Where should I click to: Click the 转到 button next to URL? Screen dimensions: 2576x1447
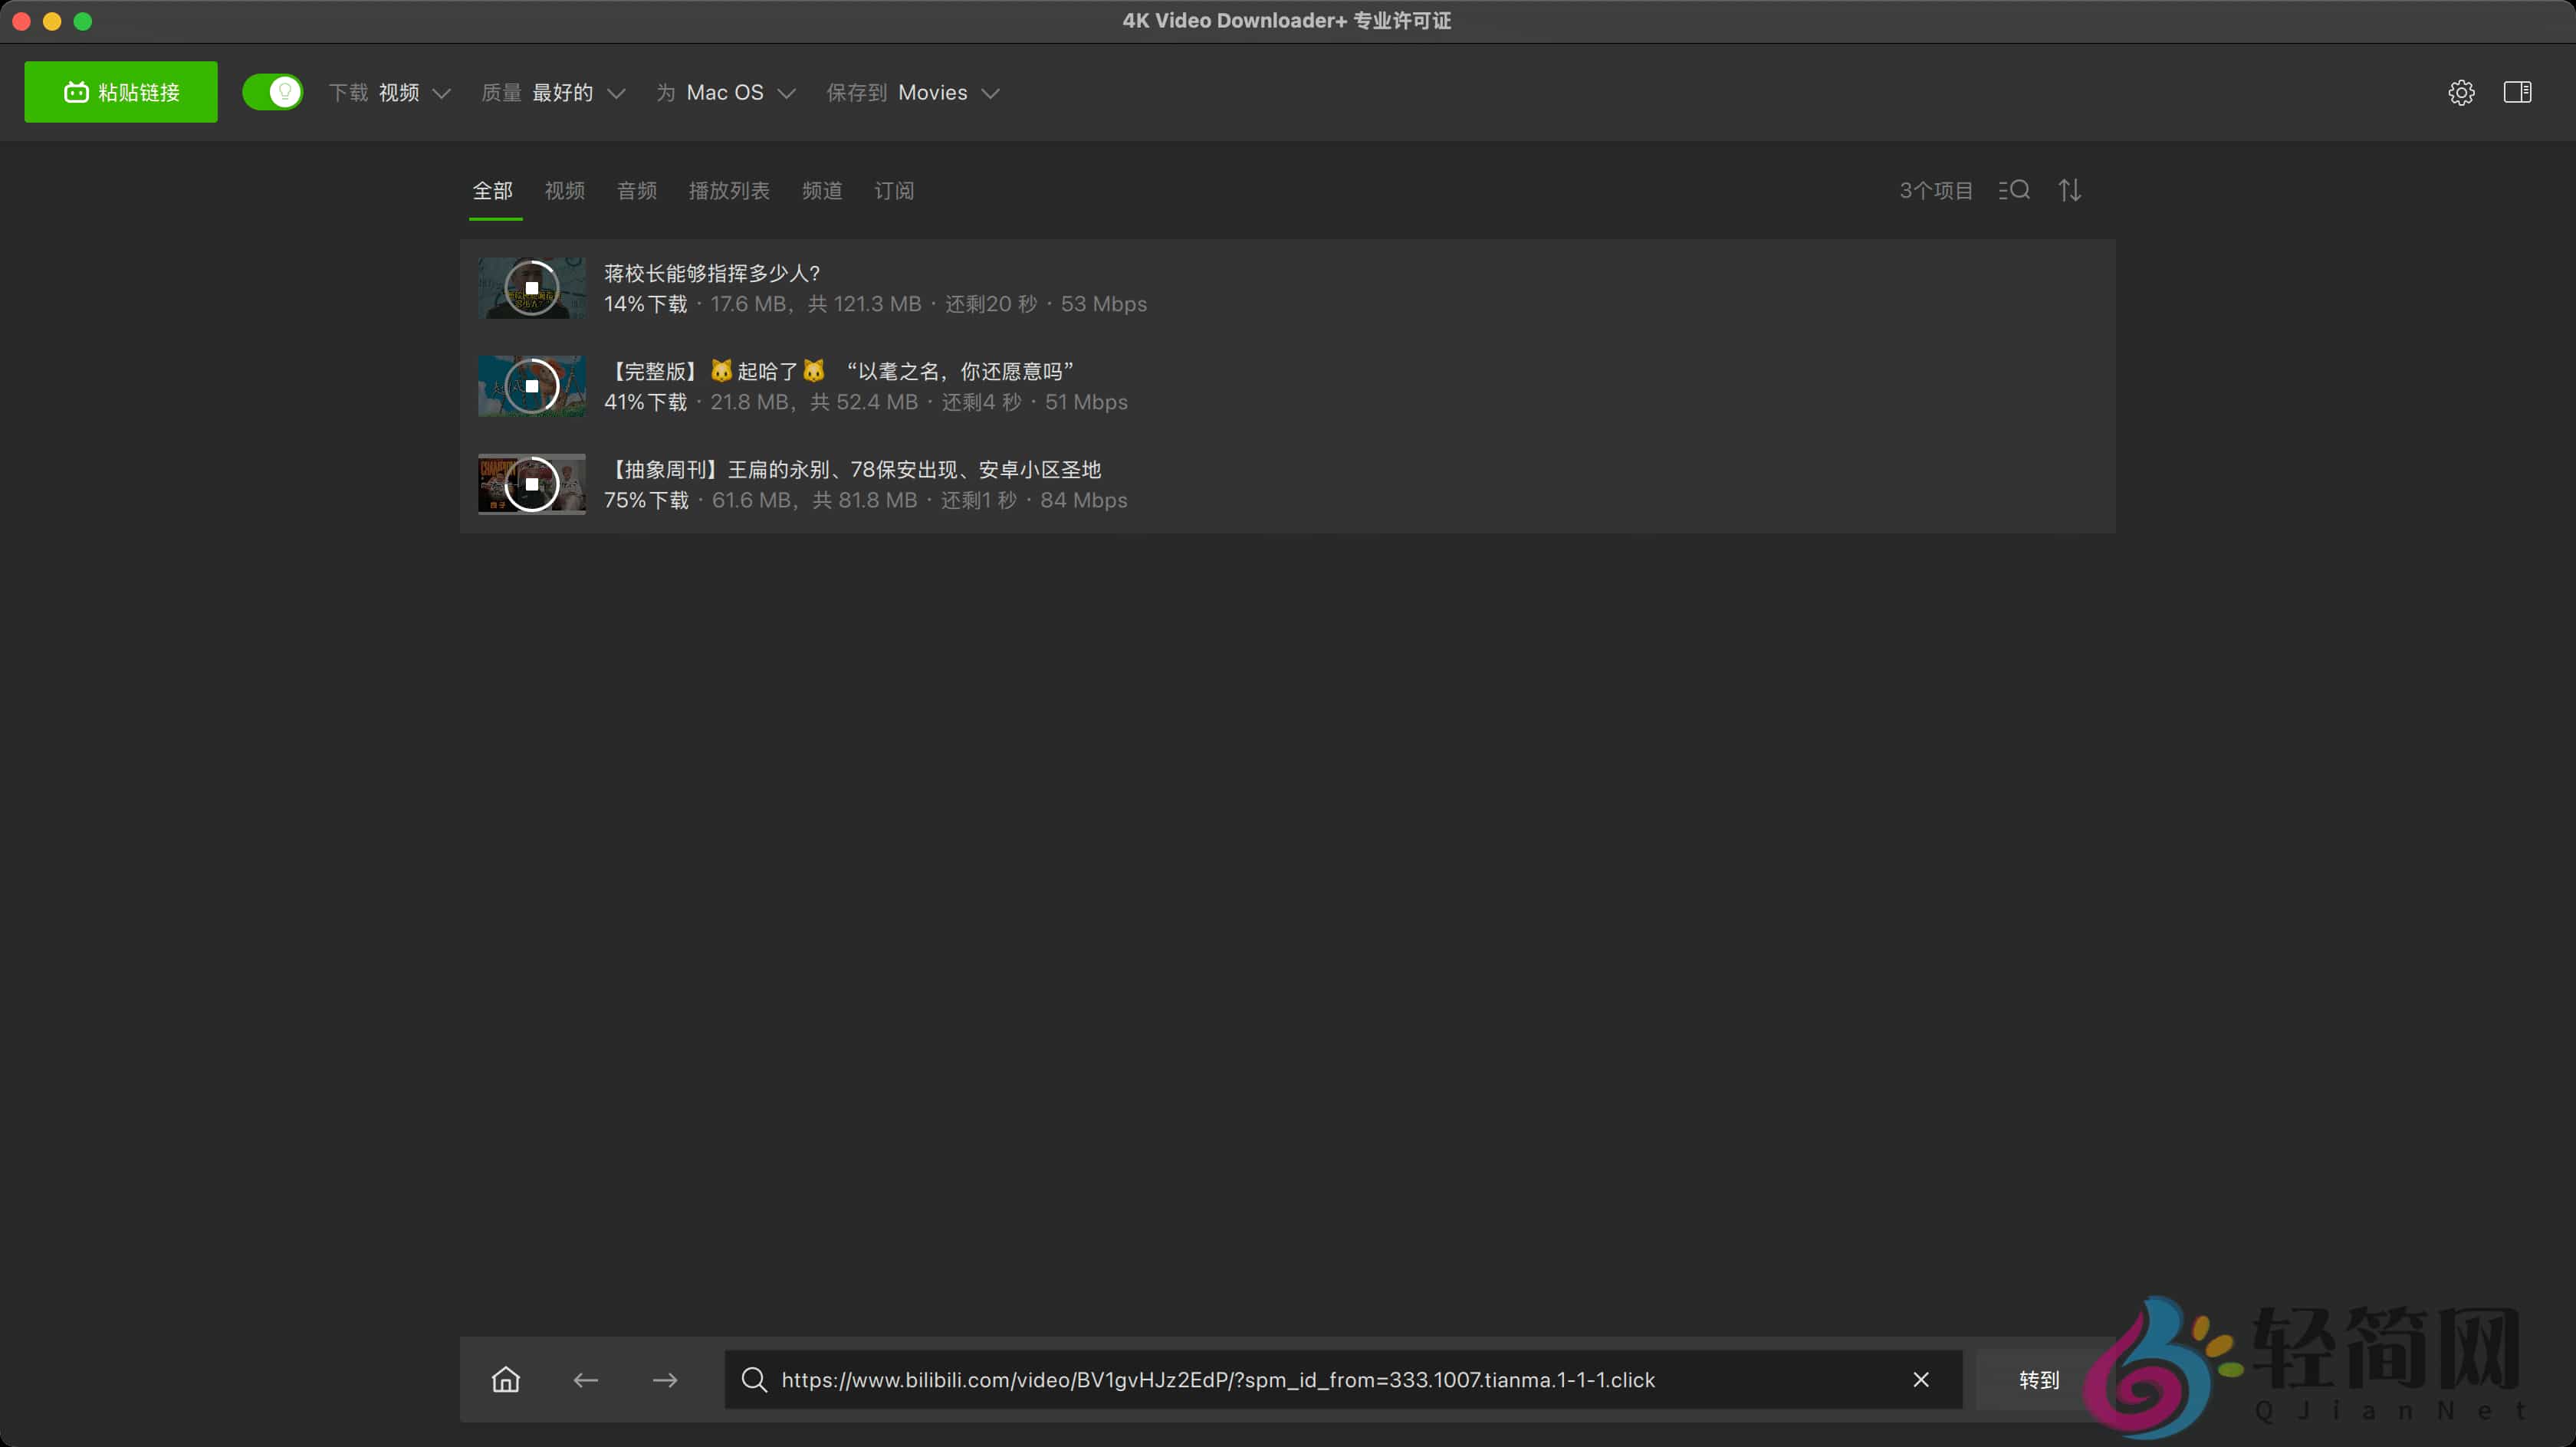[x=2039, y=1379]
